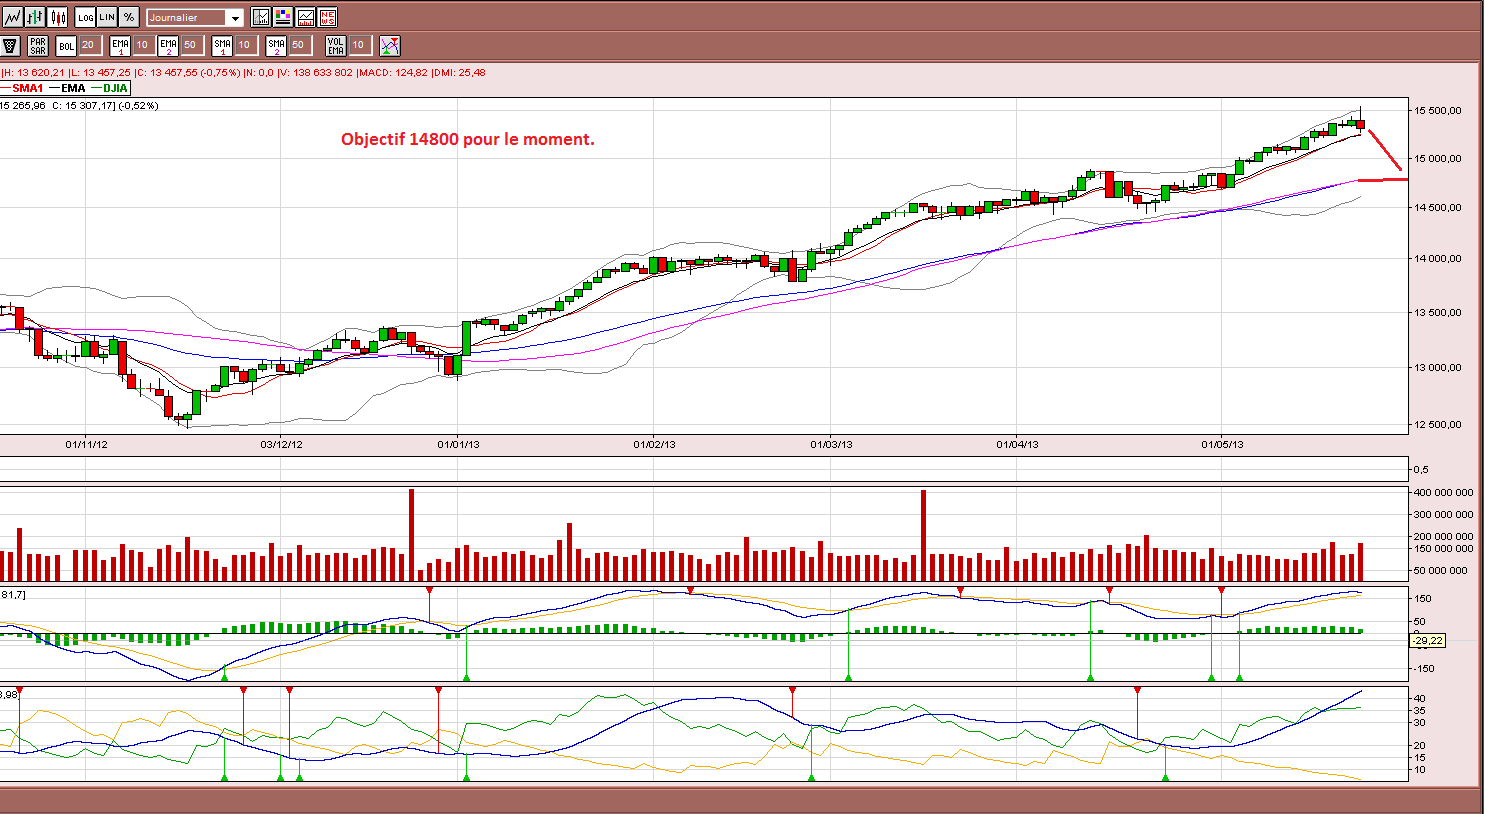This screenshot has width=1485, height=814.
Task: Enable LOG price scale
Action: (86, 17)
